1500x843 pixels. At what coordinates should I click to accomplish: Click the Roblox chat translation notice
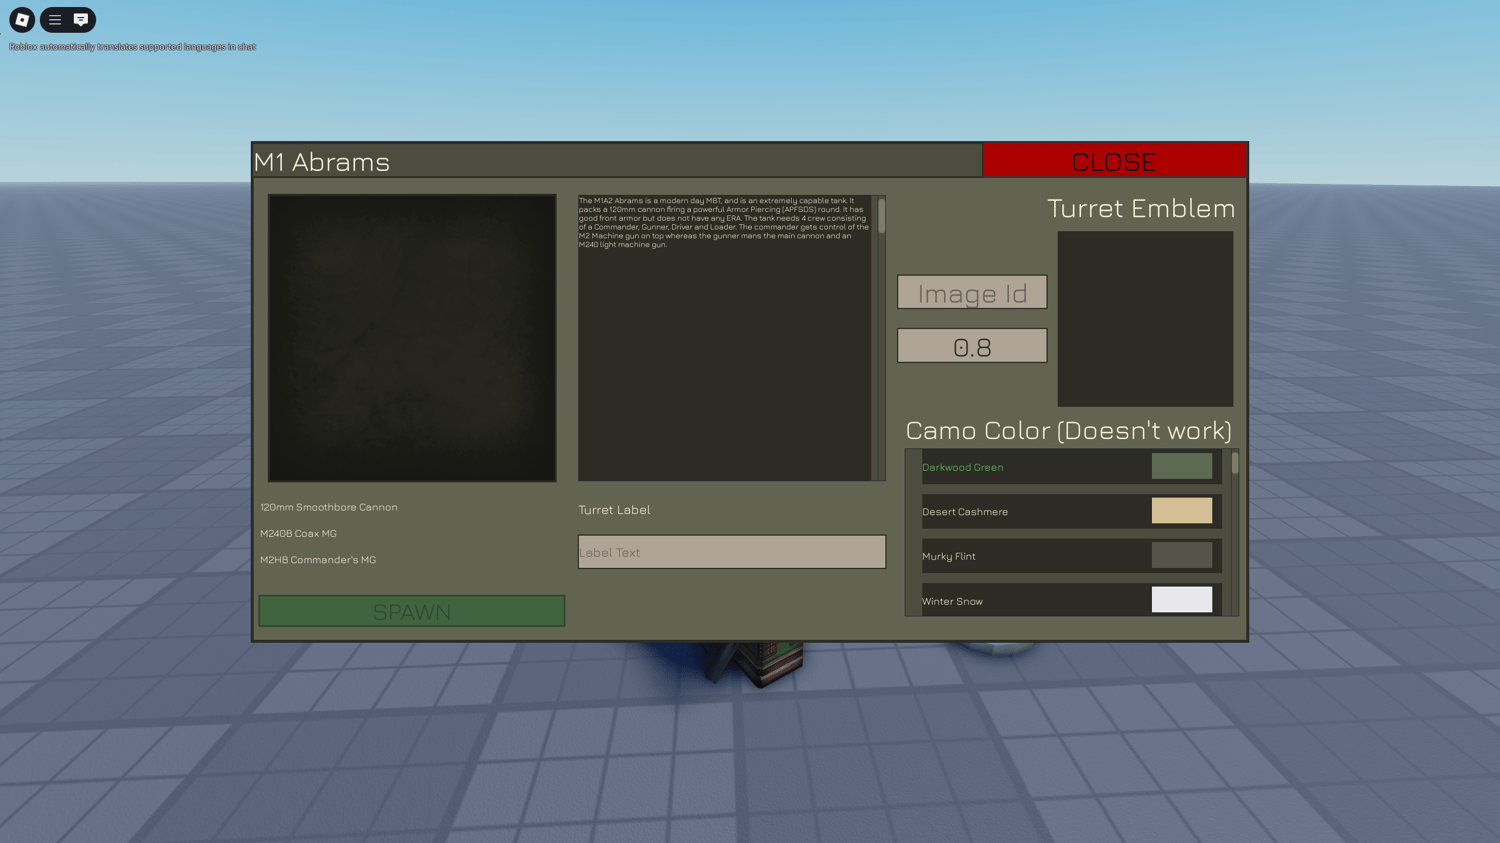point(133,47)
